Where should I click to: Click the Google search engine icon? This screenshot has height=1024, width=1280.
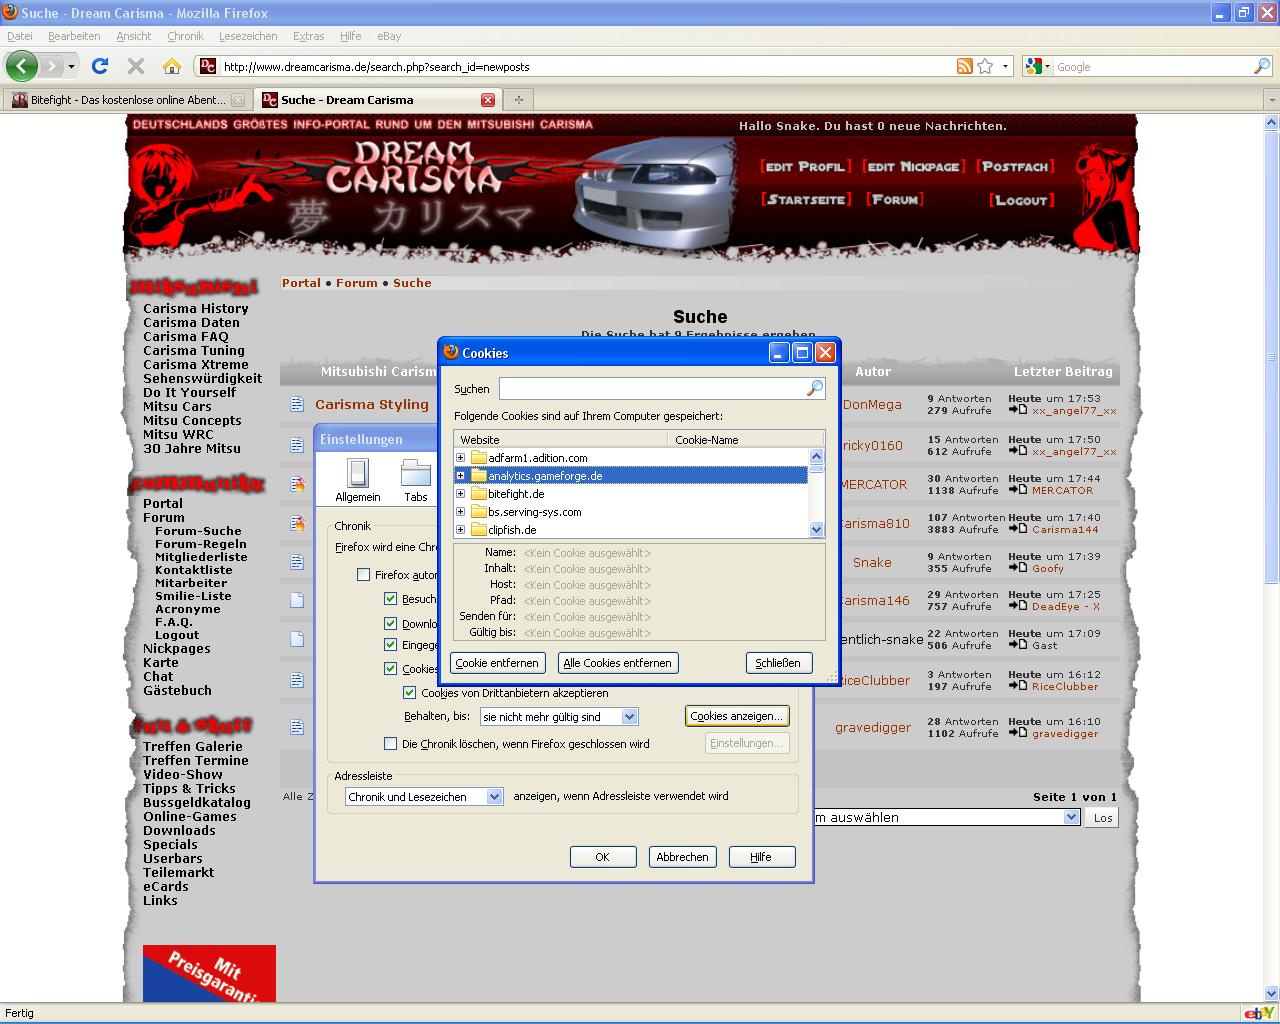point(1034,66)
